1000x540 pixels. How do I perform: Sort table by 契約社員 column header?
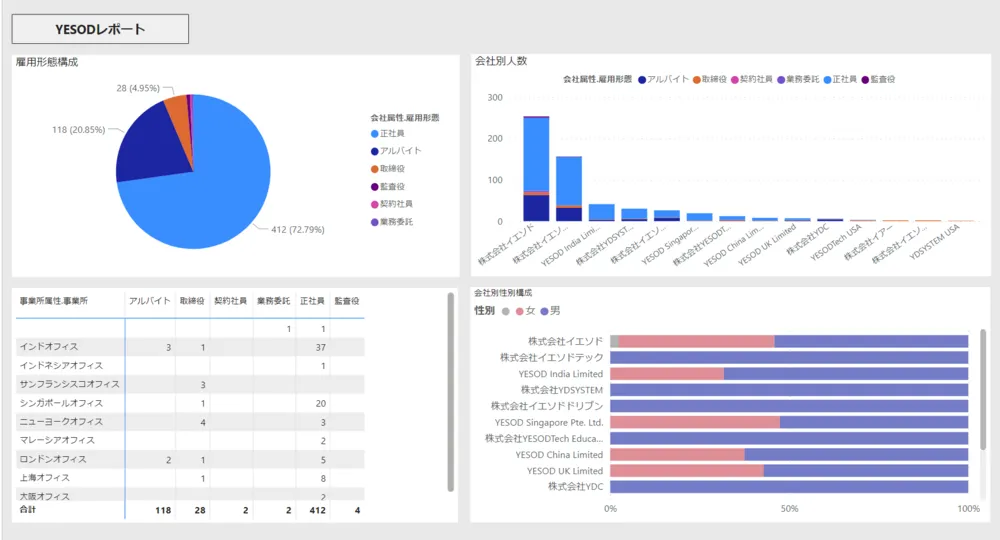230,301
